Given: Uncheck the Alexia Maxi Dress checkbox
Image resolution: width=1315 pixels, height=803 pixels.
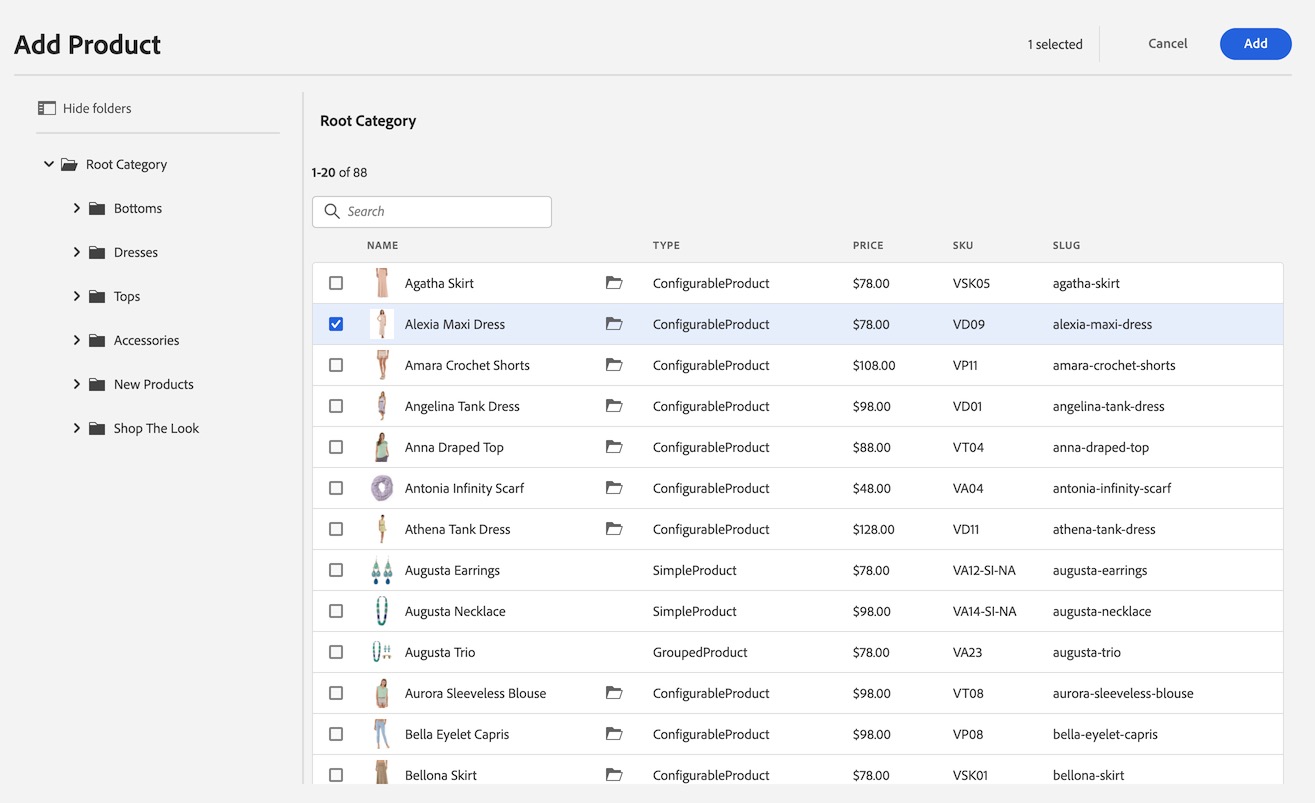Looking at the screenshot, I should point(336,324).
